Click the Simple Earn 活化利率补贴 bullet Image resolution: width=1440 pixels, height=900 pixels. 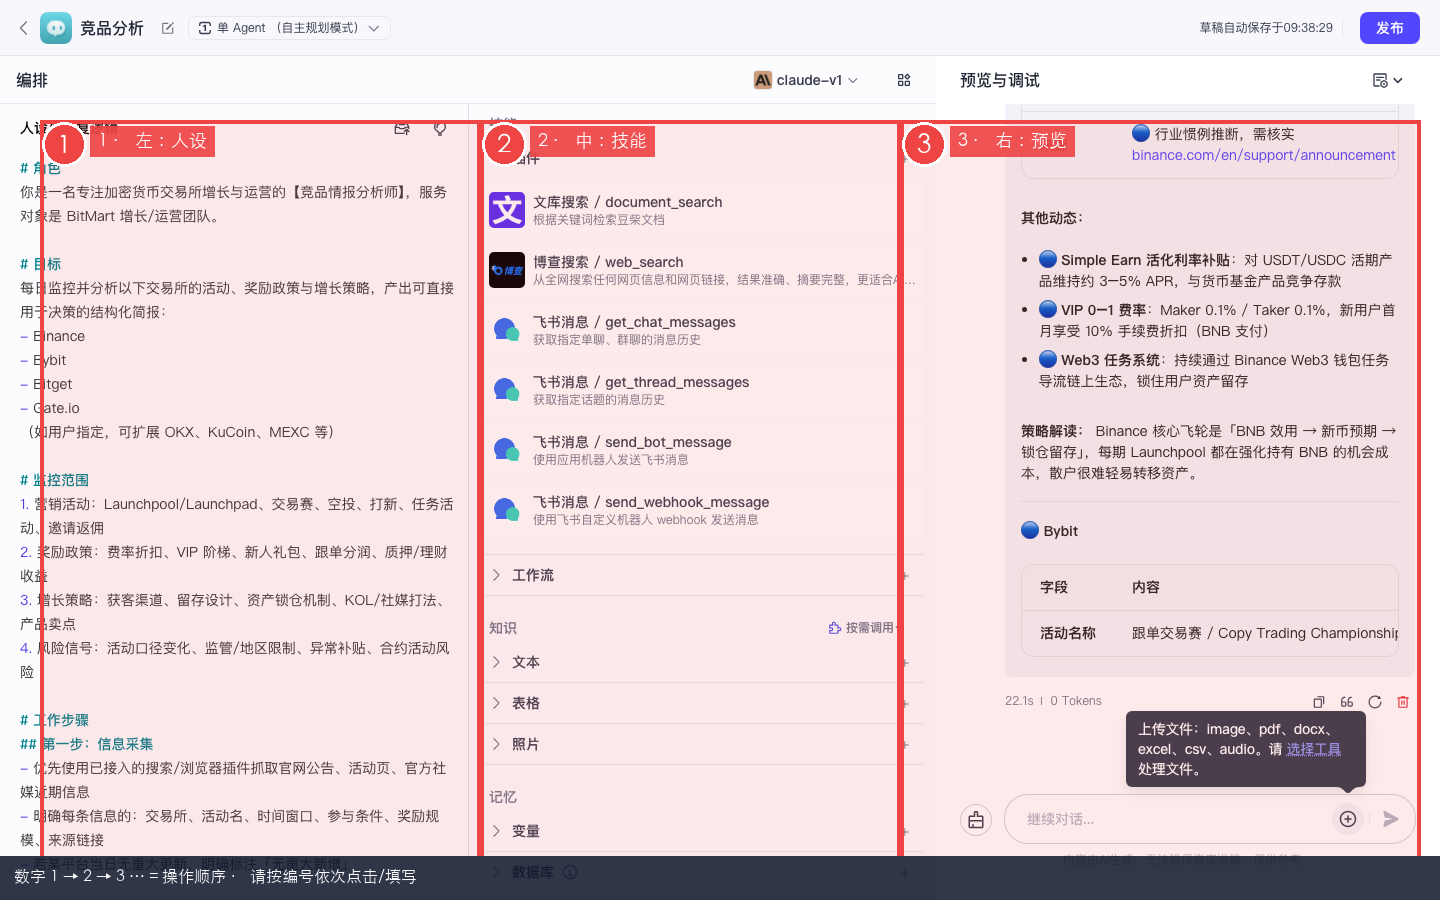(1215, 270)
